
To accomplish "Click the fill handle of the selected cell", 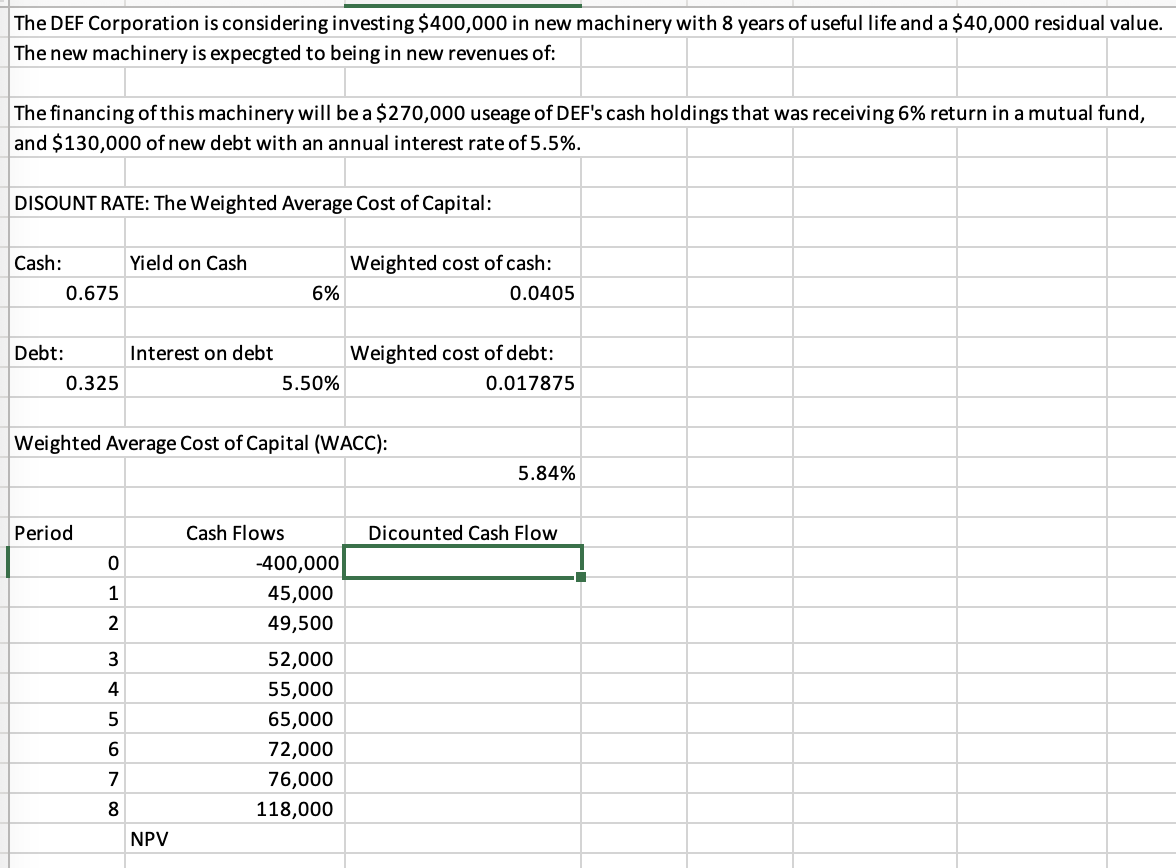I will point(581,577).
